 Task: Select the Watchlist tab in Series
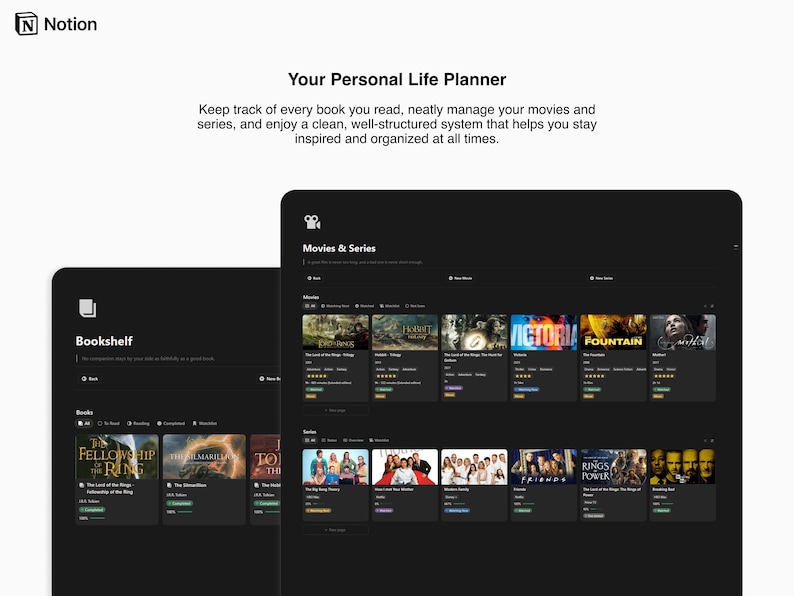[379, 440]
